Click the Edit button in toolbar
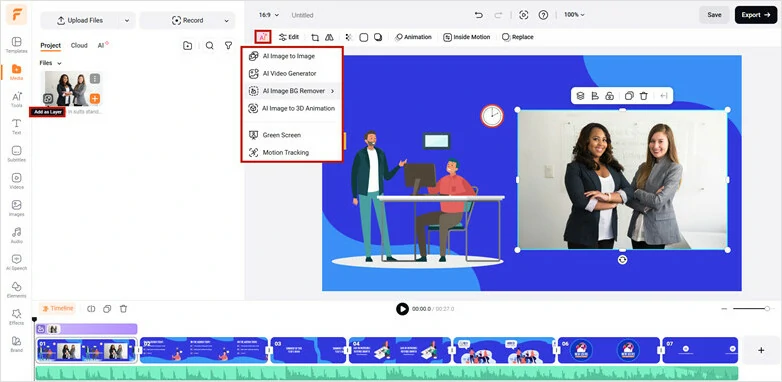782x382 pixels. tap(289, 37)
